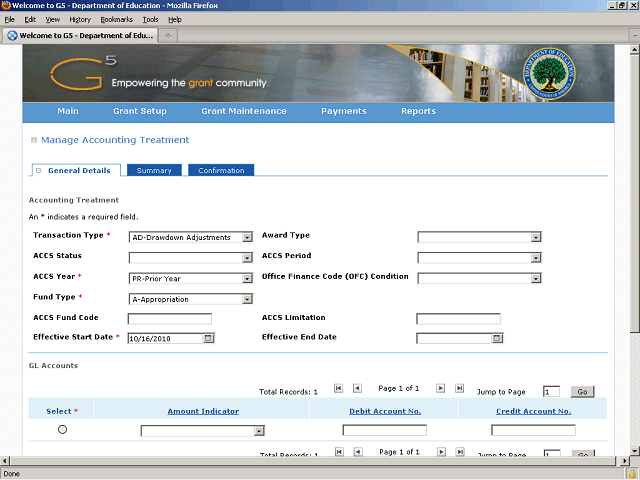
Task: Click the Debit Account No. input field
Action: (x=384, y=430)
